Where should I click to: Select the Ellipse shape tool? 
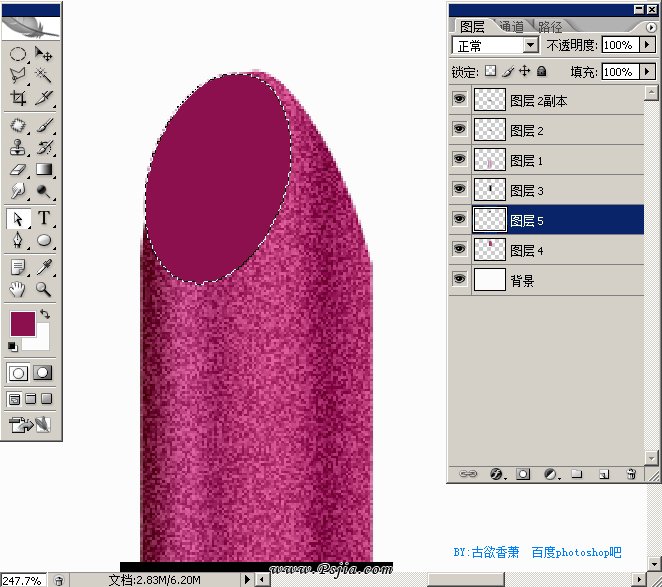pyautogui.click(x=43, y=240)
